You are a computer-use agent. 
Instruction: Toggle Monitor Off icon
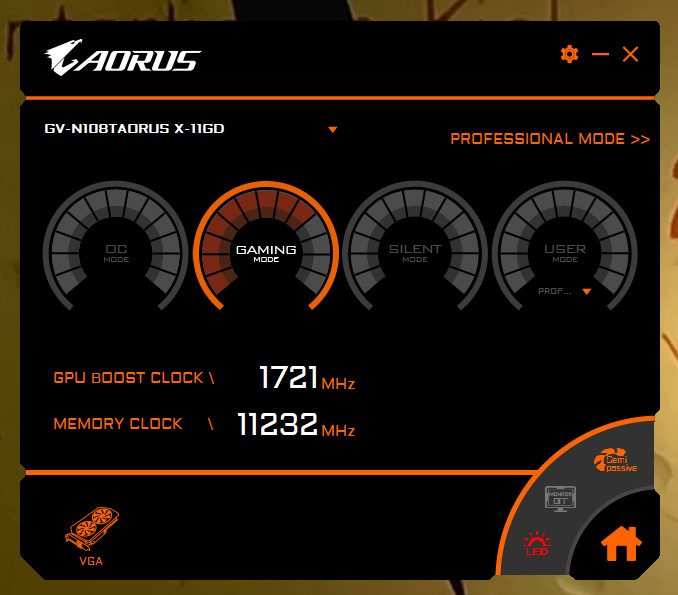pyautogui.click(x=560, y=499)
